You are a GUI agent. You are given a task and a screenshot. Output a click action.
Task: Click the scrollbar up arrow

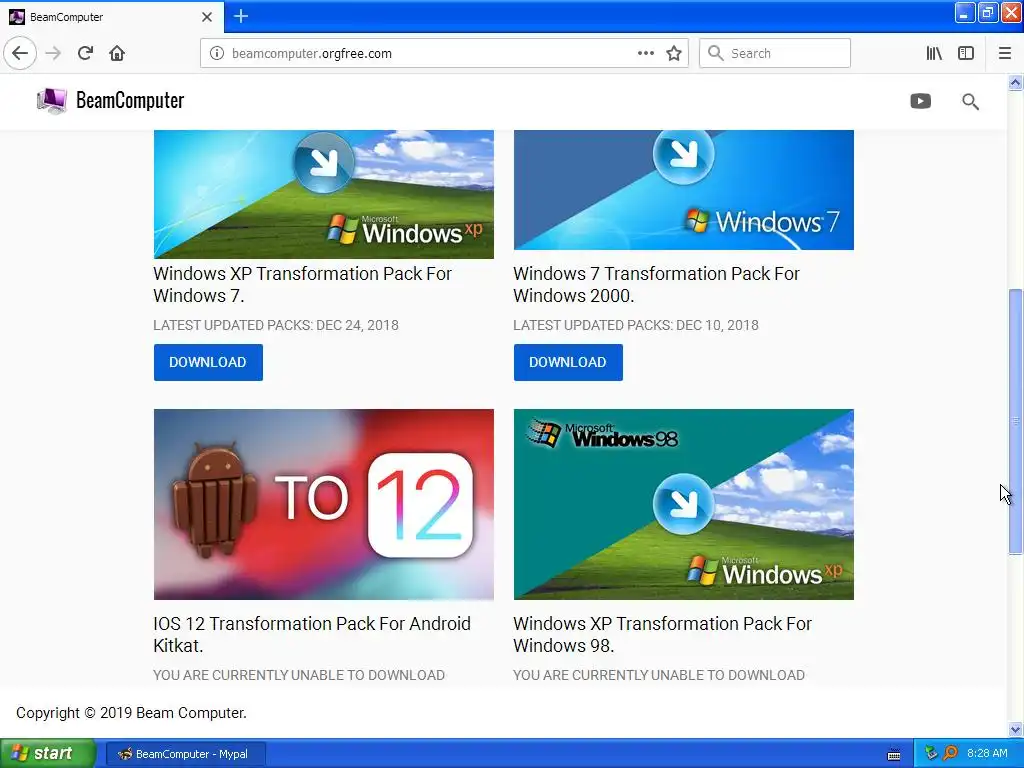[x=1015, y=82]
